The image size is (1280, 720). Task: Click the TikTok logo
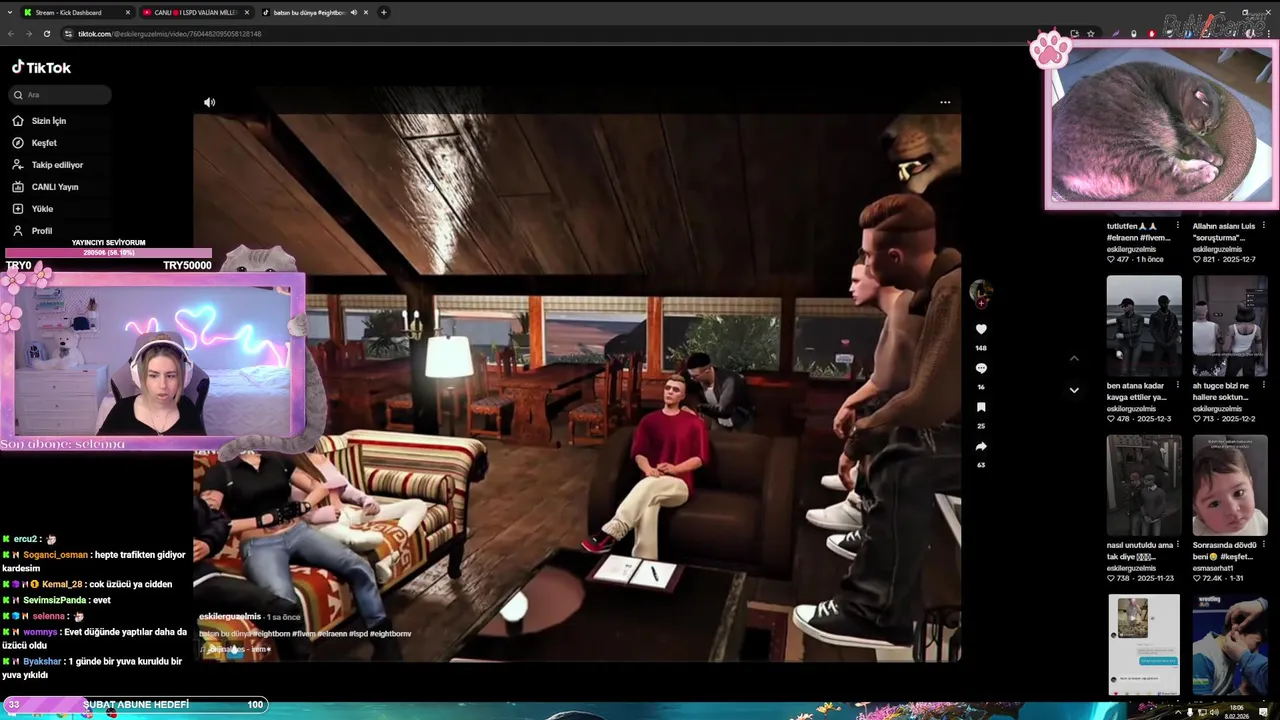(x=41, y=67)
